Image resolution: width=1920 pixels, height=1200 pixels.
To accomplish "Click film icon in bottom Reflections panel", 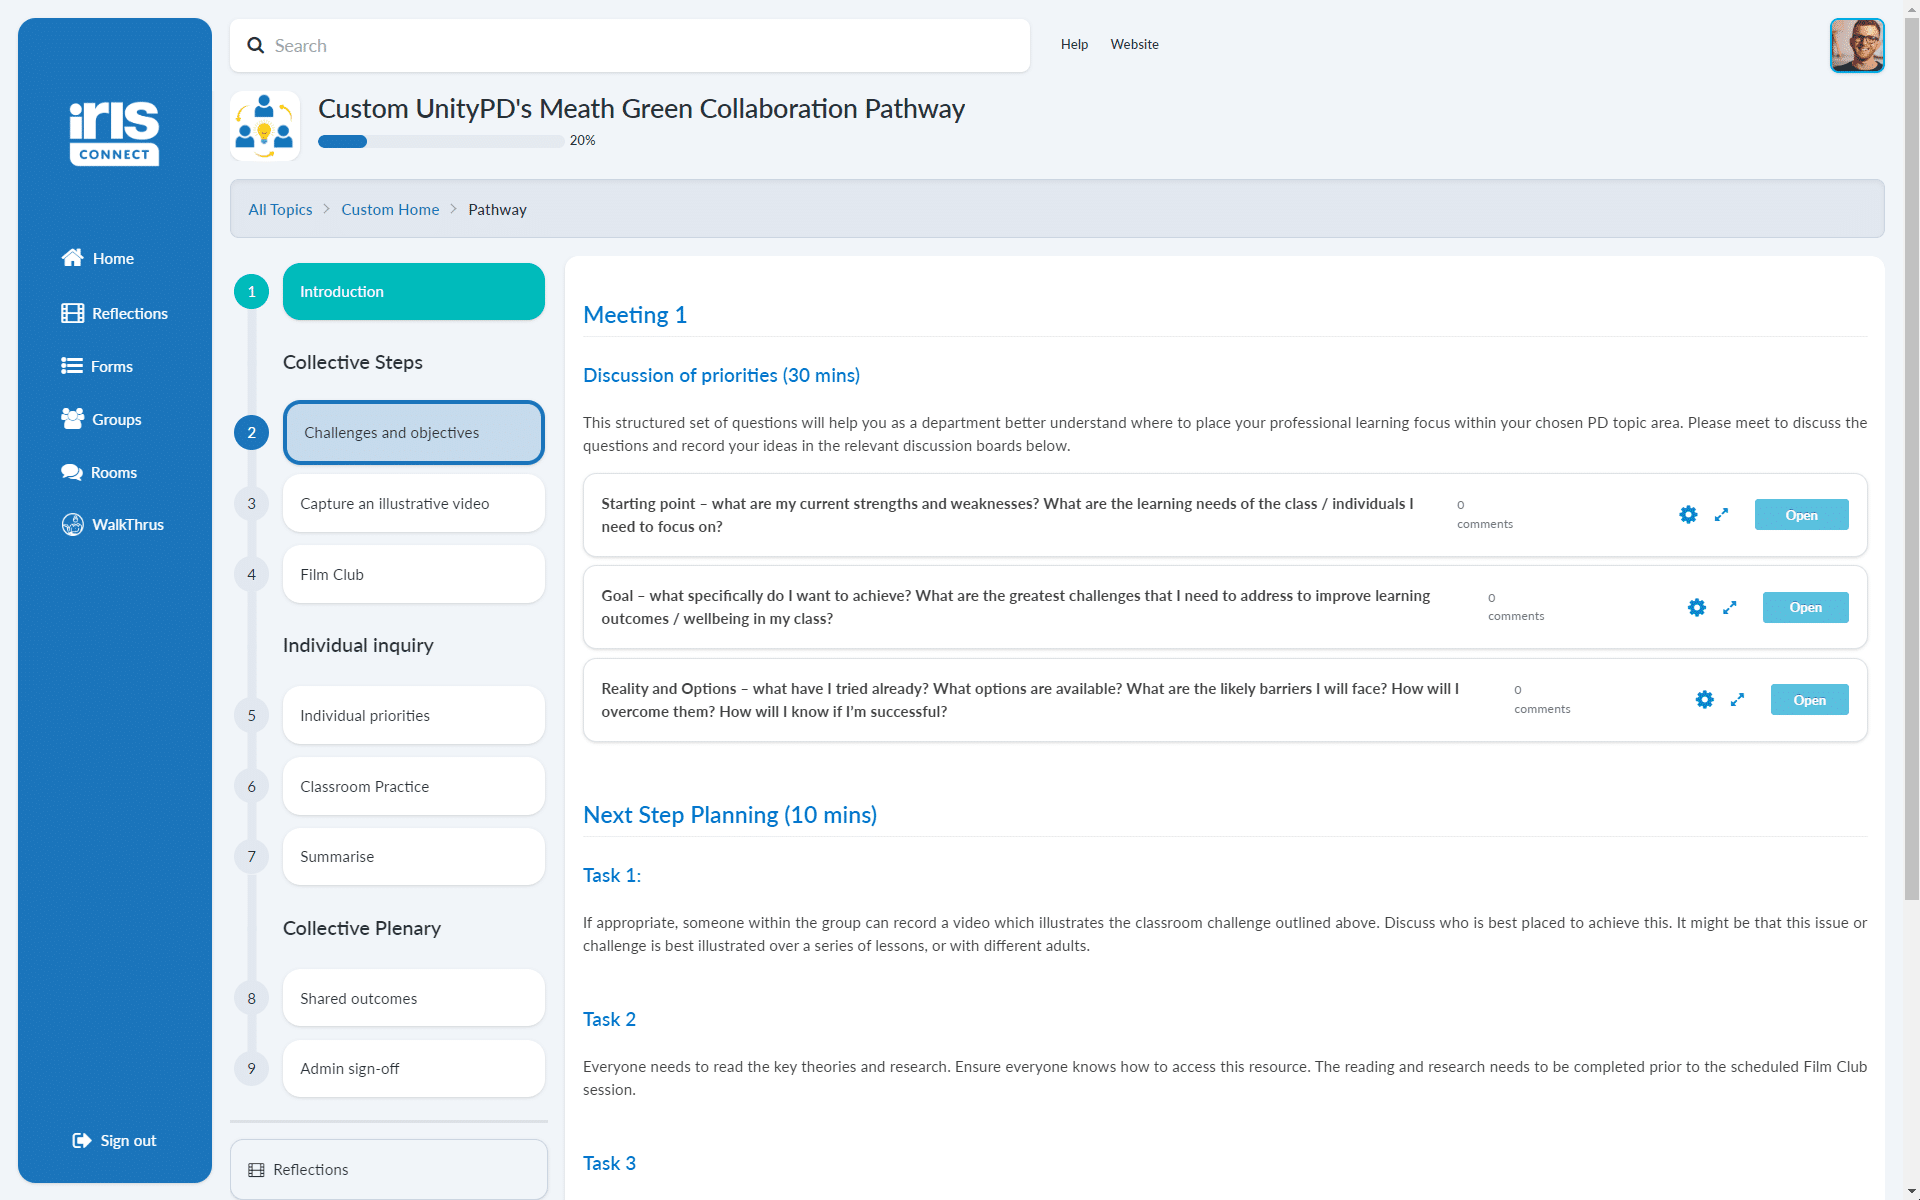I will click(256, 1170).
